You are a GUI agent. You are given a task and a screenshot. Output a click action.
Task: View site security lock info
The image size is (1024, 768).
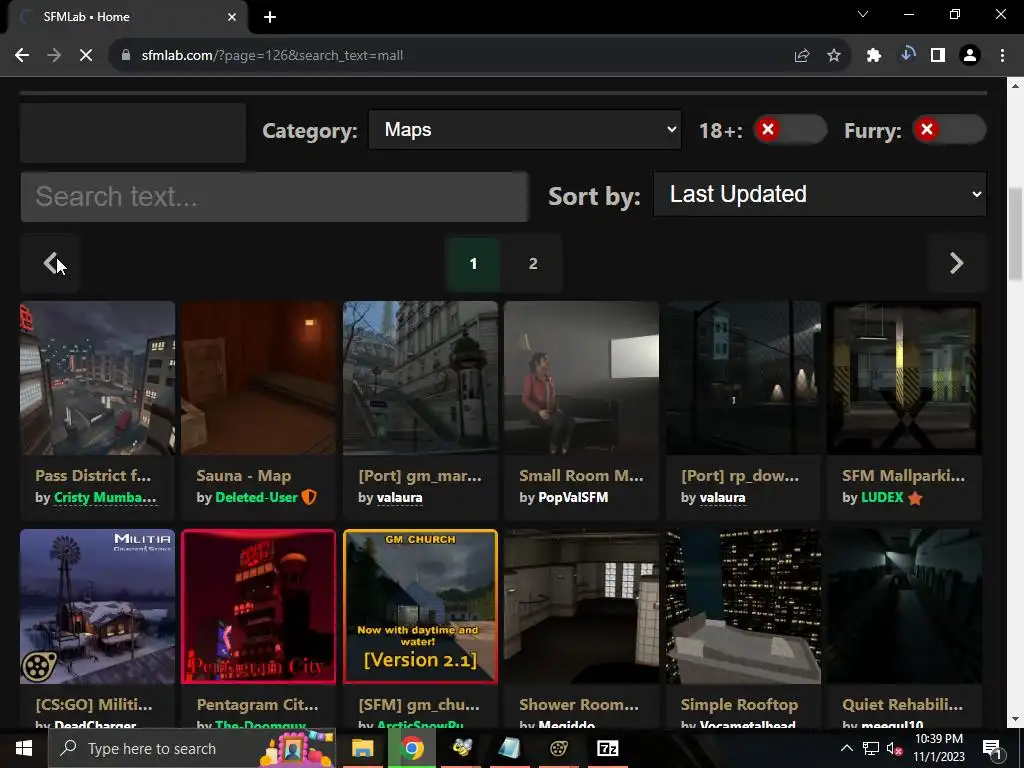point(126,56)
